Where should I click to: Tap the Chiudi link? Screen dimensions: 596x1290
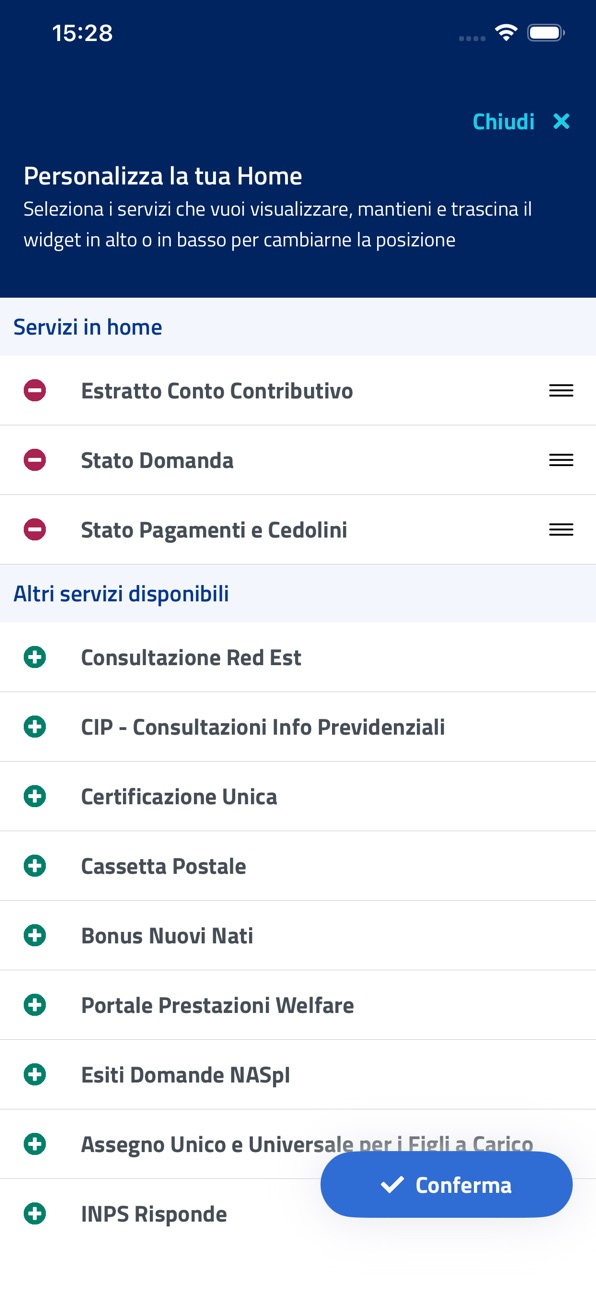(x=503, y=121)
